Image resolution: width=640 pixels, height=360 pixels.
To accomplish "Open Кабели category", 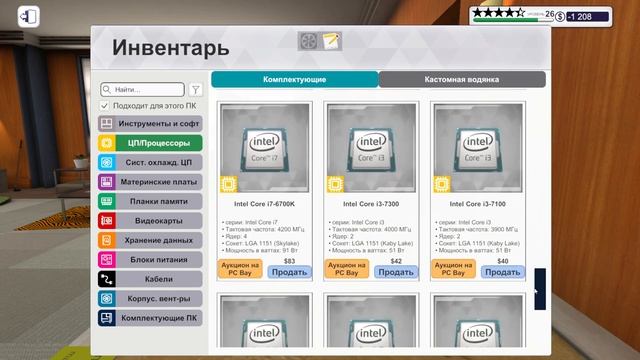I will pyautogui.click(x=150, y=279).
